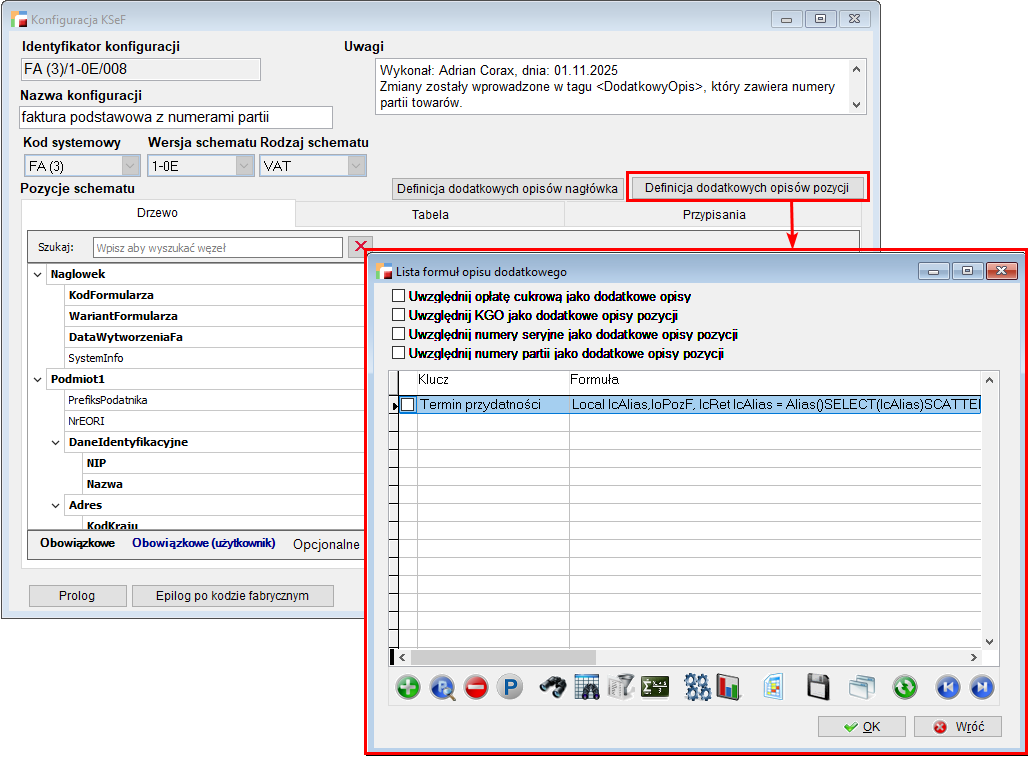Screen dimensions: 1030x757
Task: Click the 'Nazwa konfiguracji' text field
Action: click(x=176, y=118)
